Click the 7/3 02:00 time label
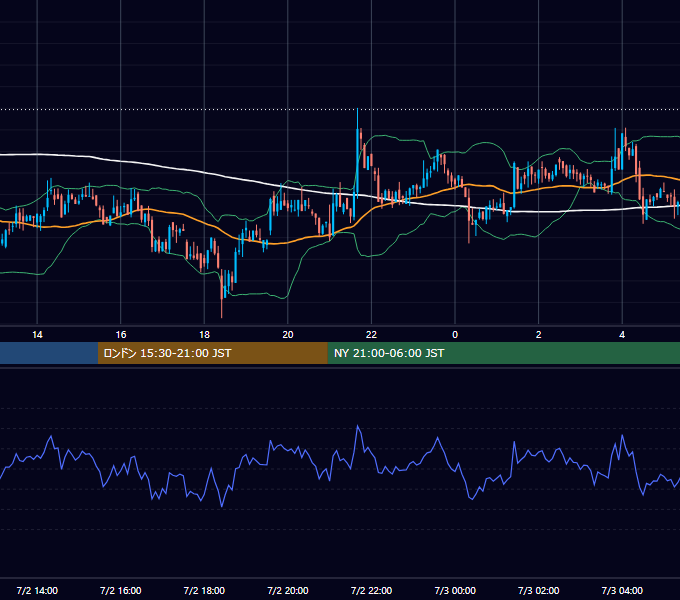Screen dimensions: 680x600 tap(539, 590)
